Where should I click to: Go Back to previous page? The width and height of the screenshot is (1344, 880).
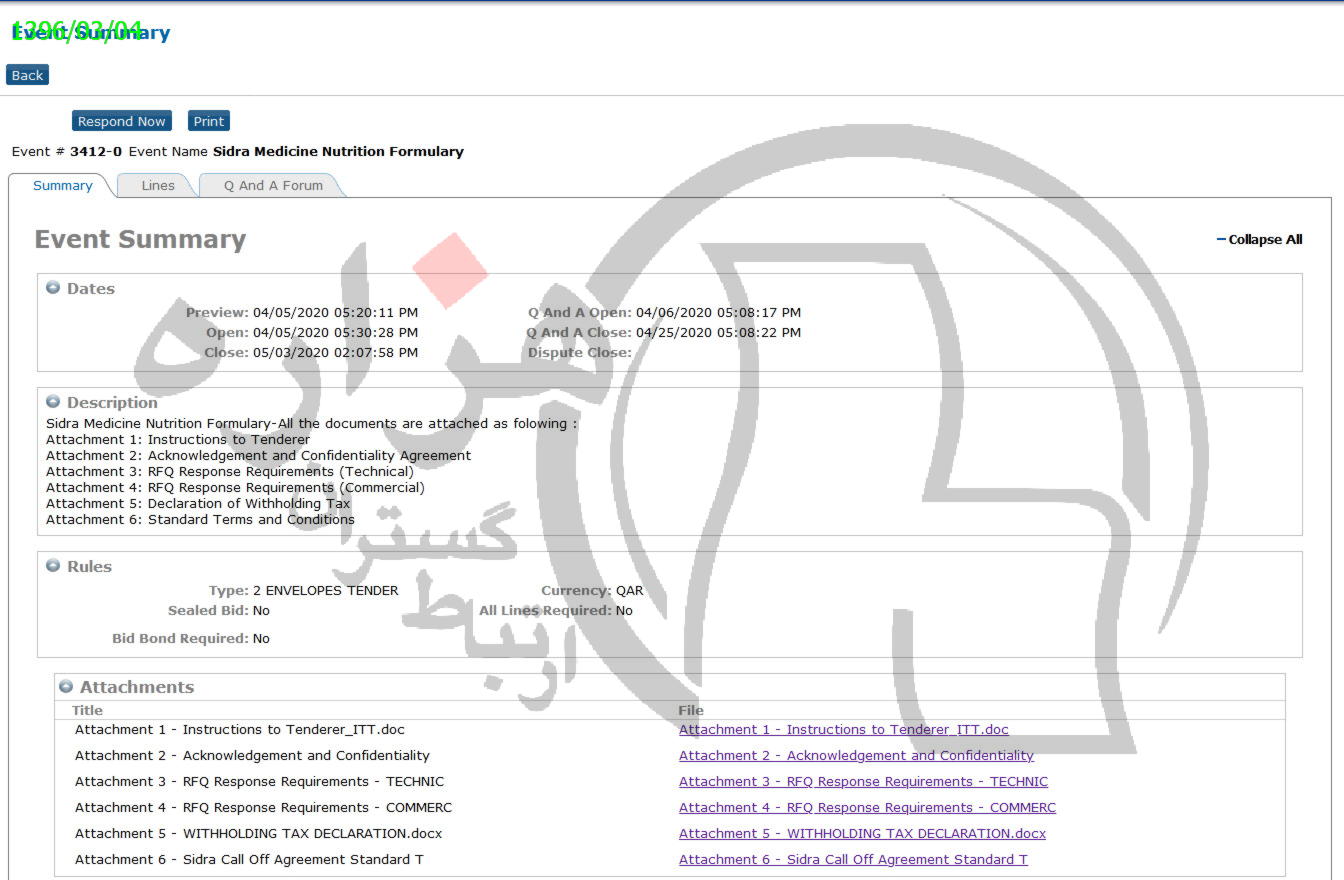click(27, 75)
